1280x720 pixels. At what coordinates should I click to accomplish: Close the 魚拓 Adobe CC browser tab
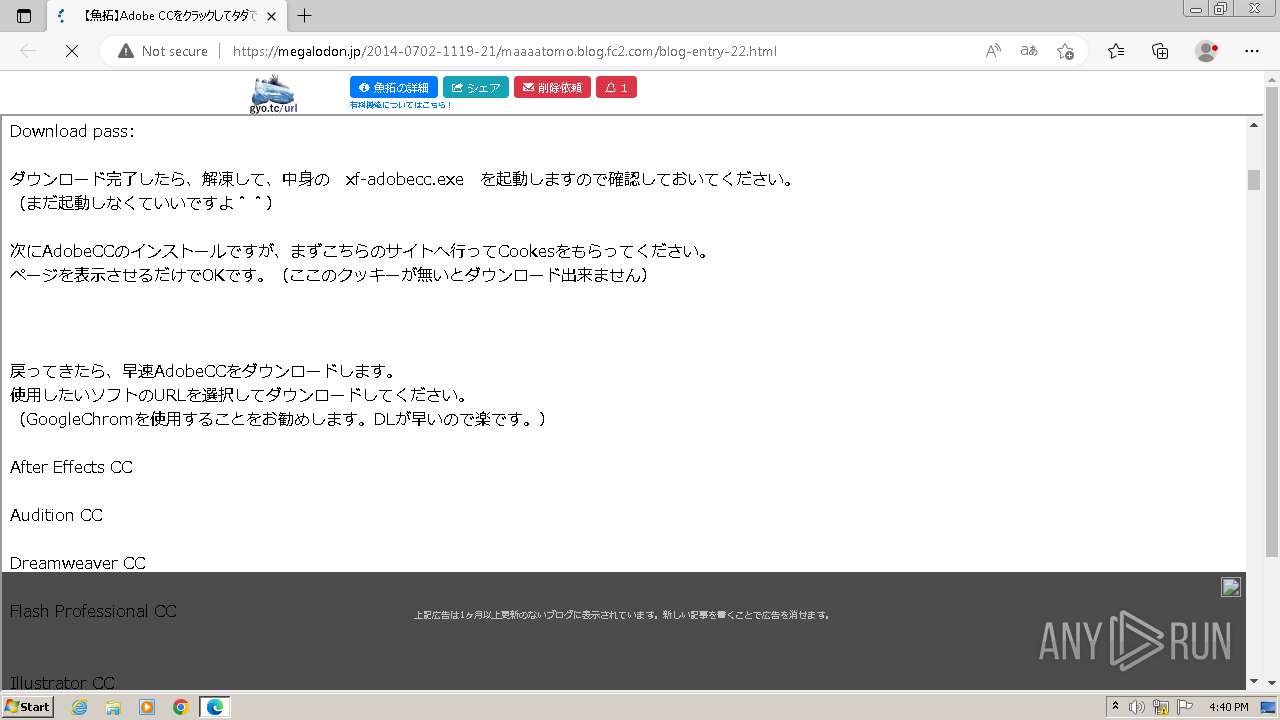[x=271, y=16]
